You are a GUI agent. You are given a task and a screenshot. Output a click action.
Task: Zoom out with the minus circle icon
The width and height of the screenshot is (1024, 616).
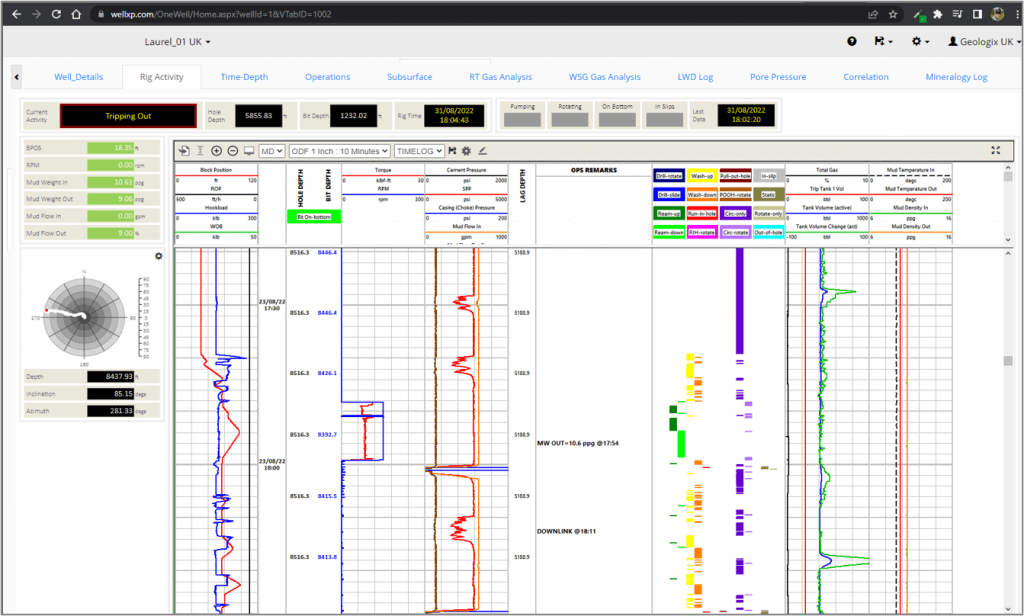click(232, 151)
